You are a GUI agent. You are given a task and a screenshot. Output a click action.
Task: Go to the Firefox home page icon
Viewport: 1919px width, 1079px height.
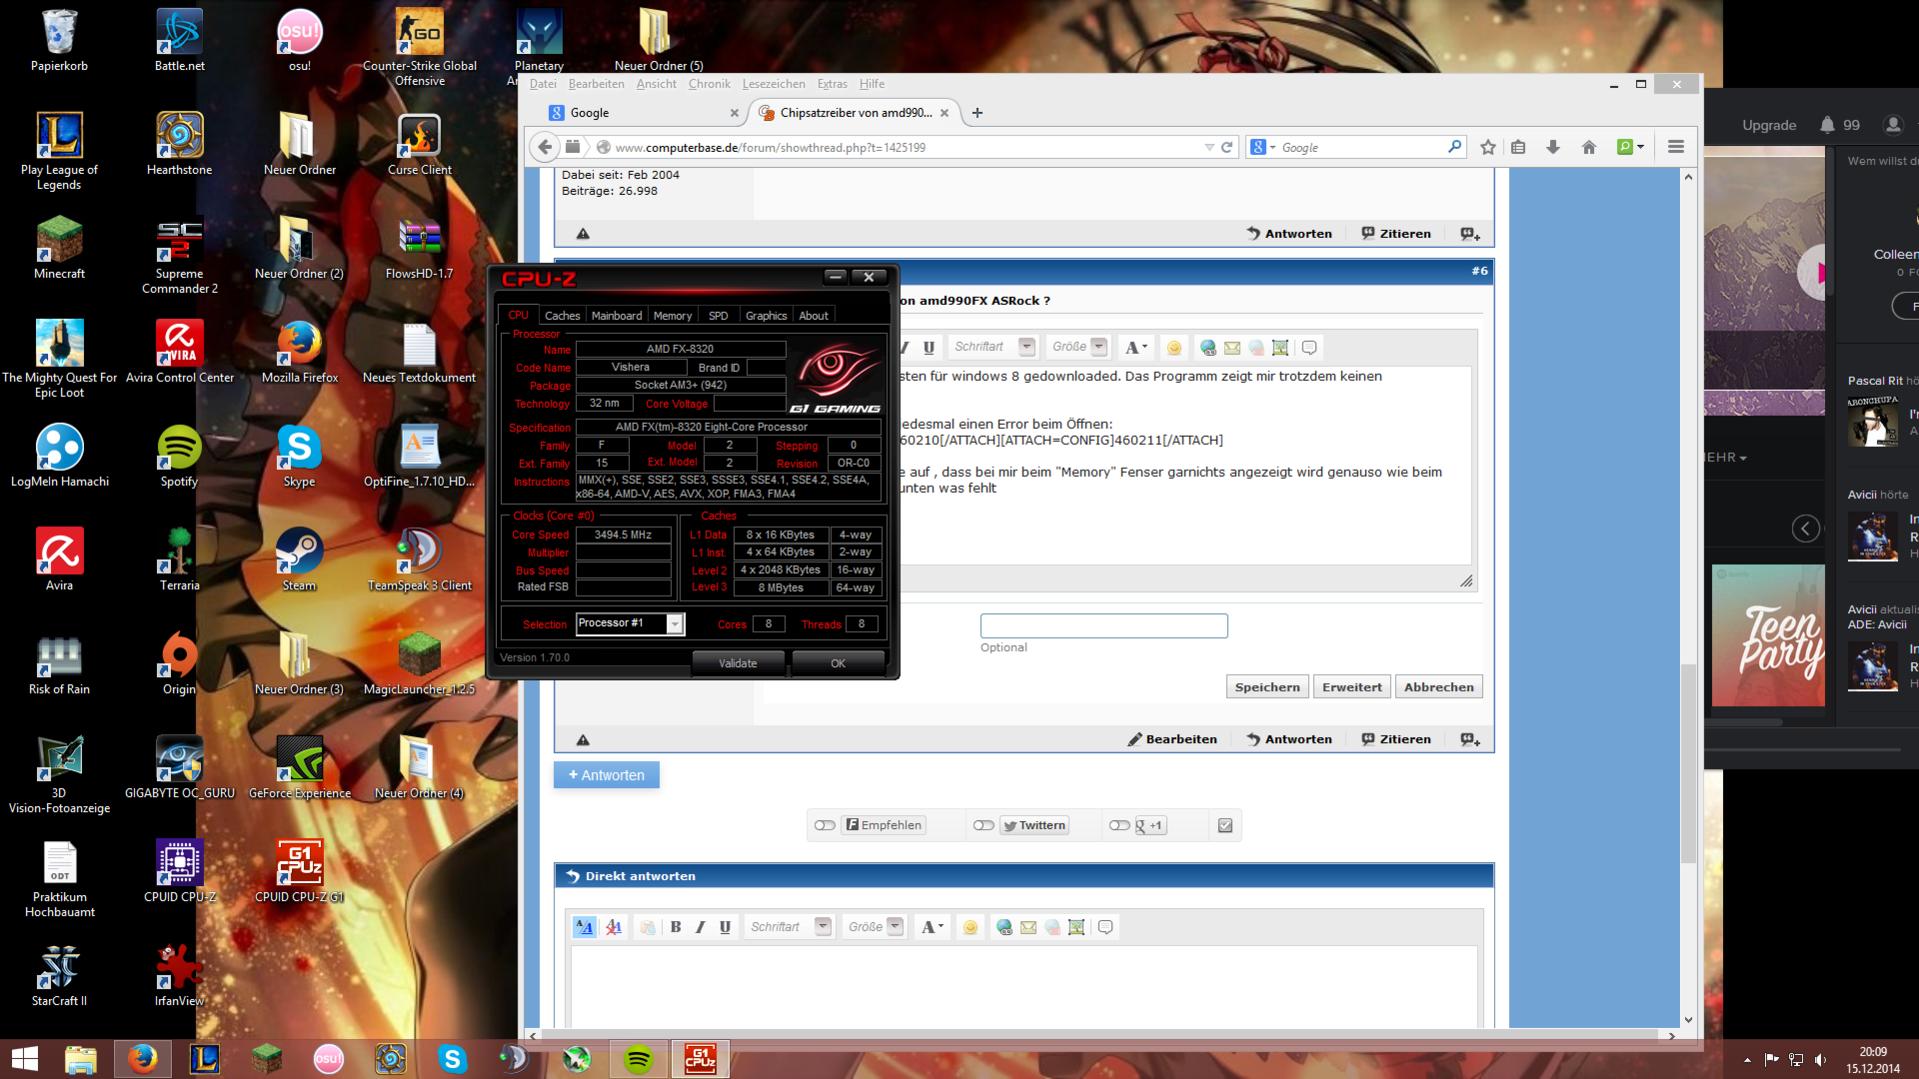point(1589,147)
